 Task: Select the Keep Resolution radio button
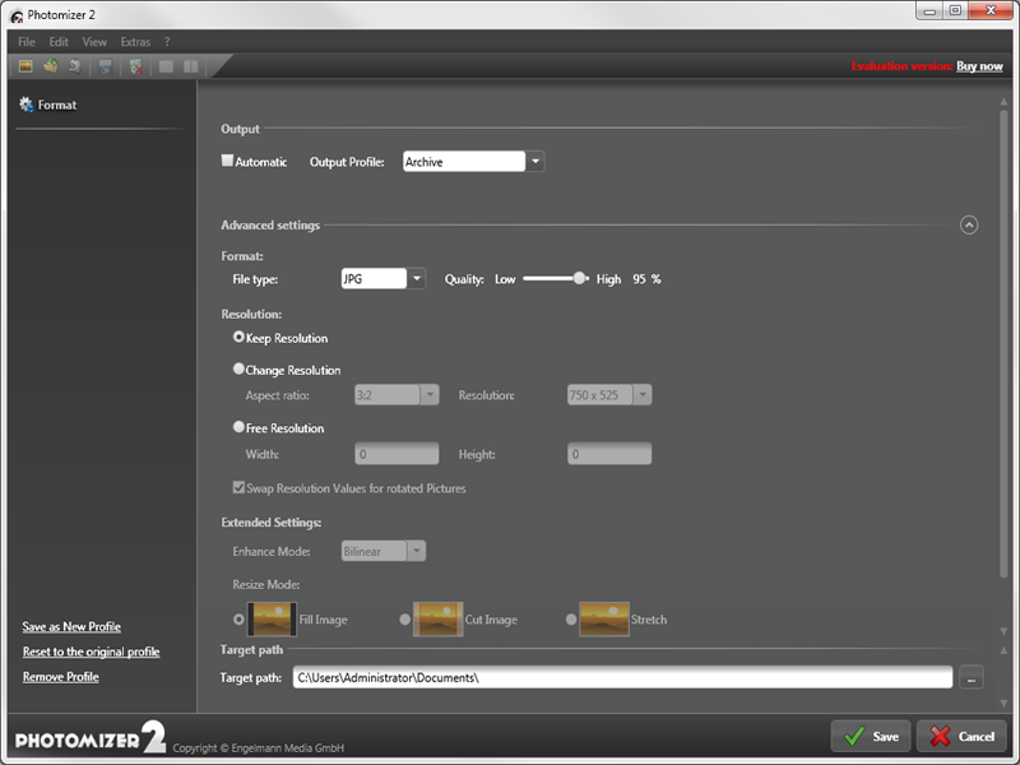click(238, 337)
